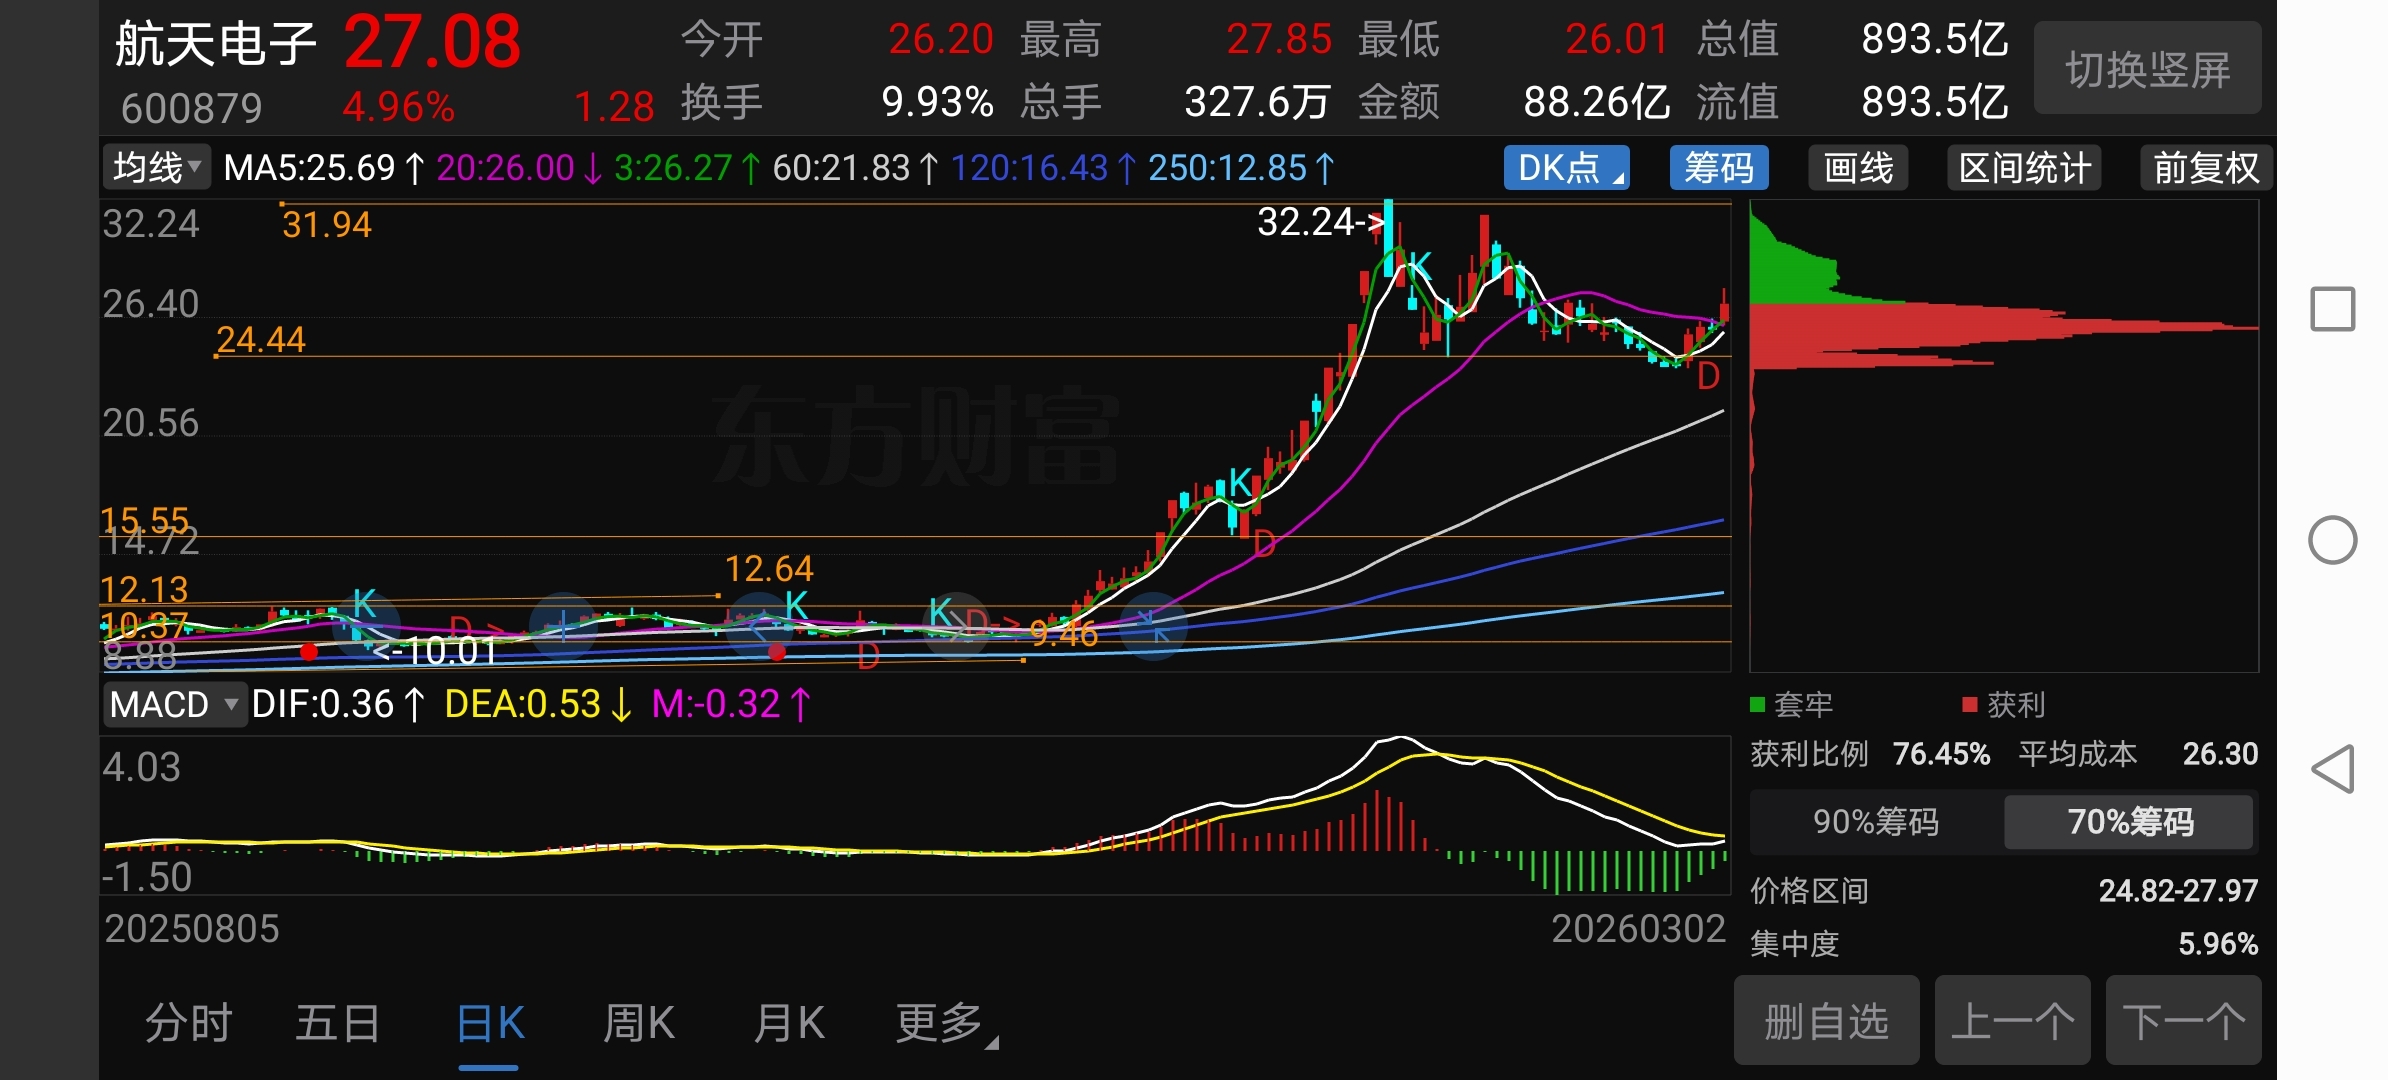The height and width of the screenshot is (1080, 2388).
Task: Tap the red dot marker near 10.01 label
Action: pyautogui.click(x=309, y=652)
